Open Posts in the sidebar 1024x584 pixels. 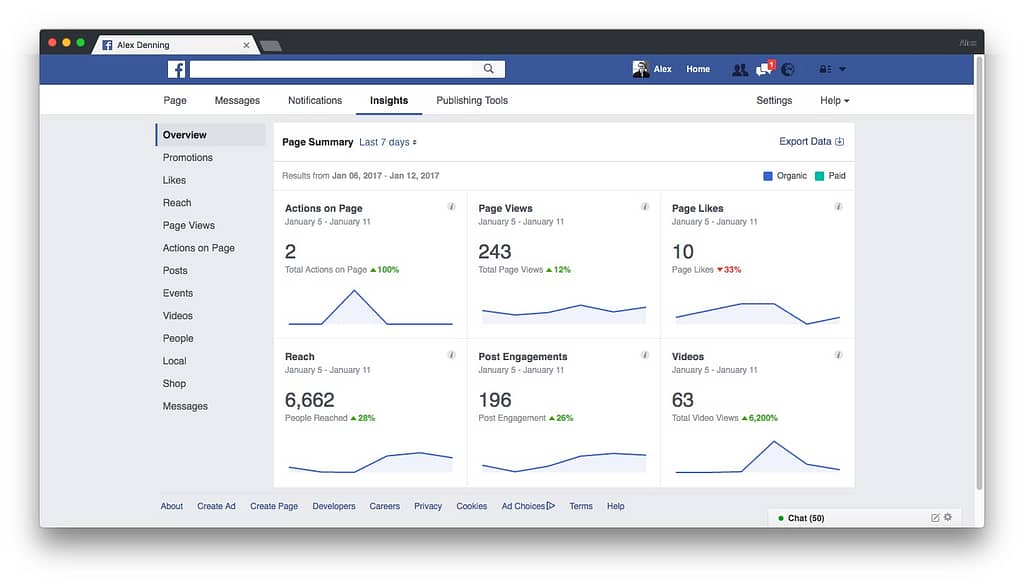175,270
